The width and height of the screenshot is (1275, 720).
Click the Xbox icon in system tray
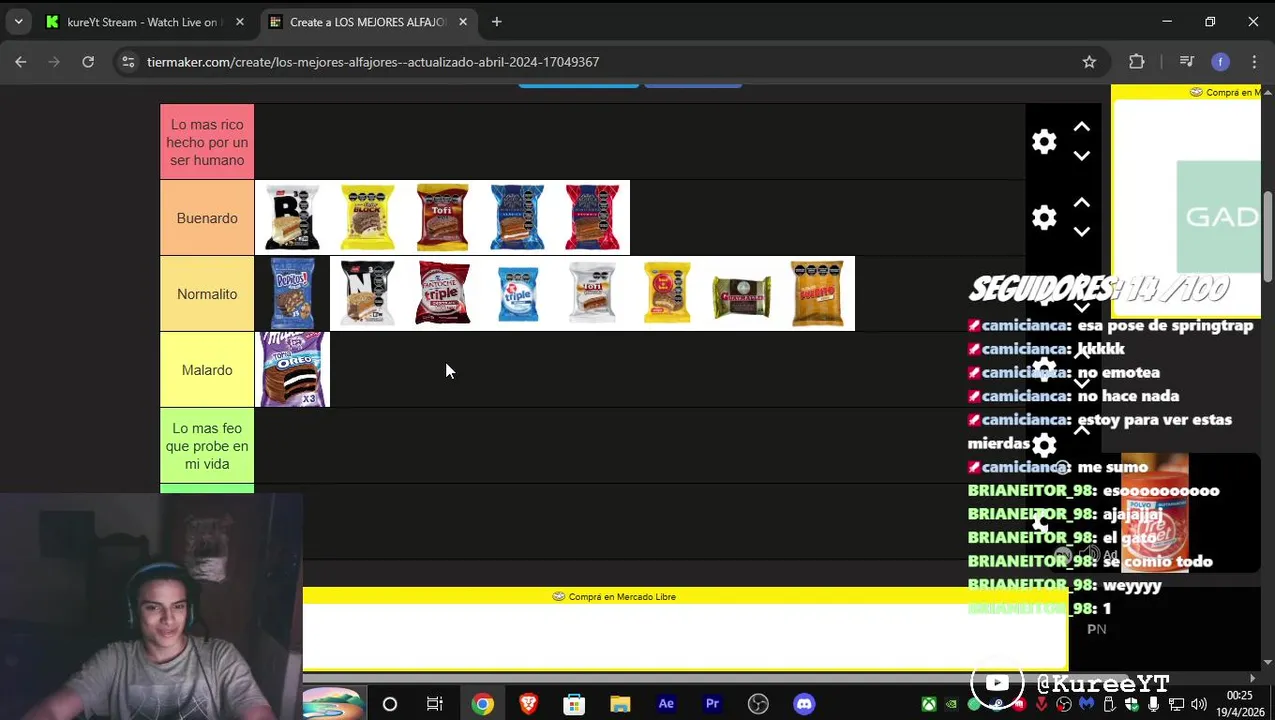929,705
